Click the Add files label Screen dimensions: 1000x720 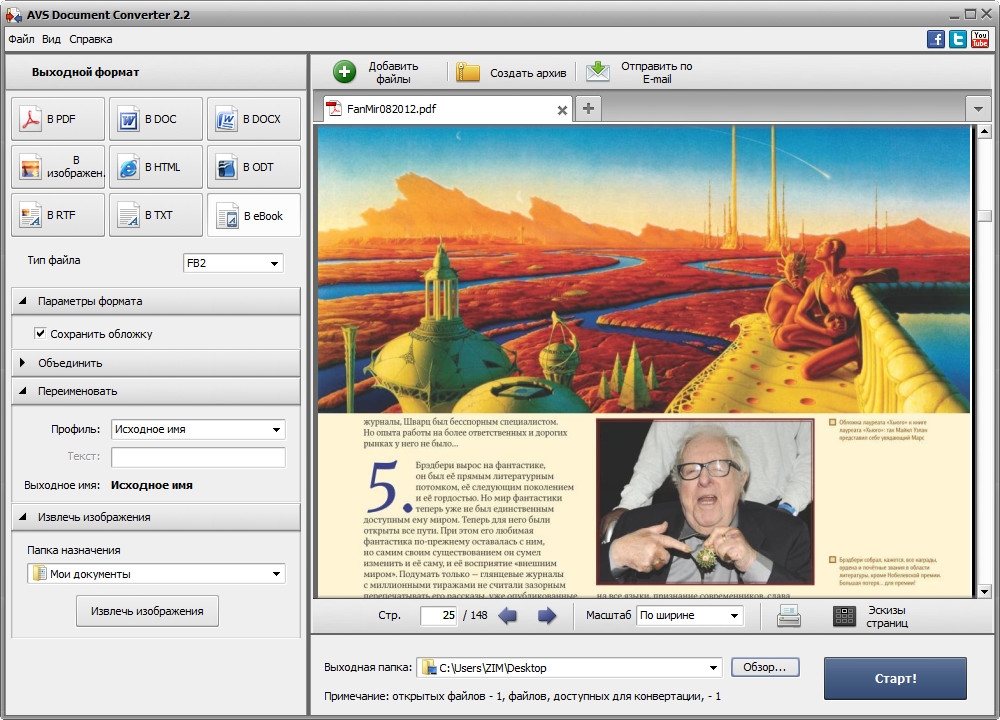pyautogui.click(x=393, y=72)
